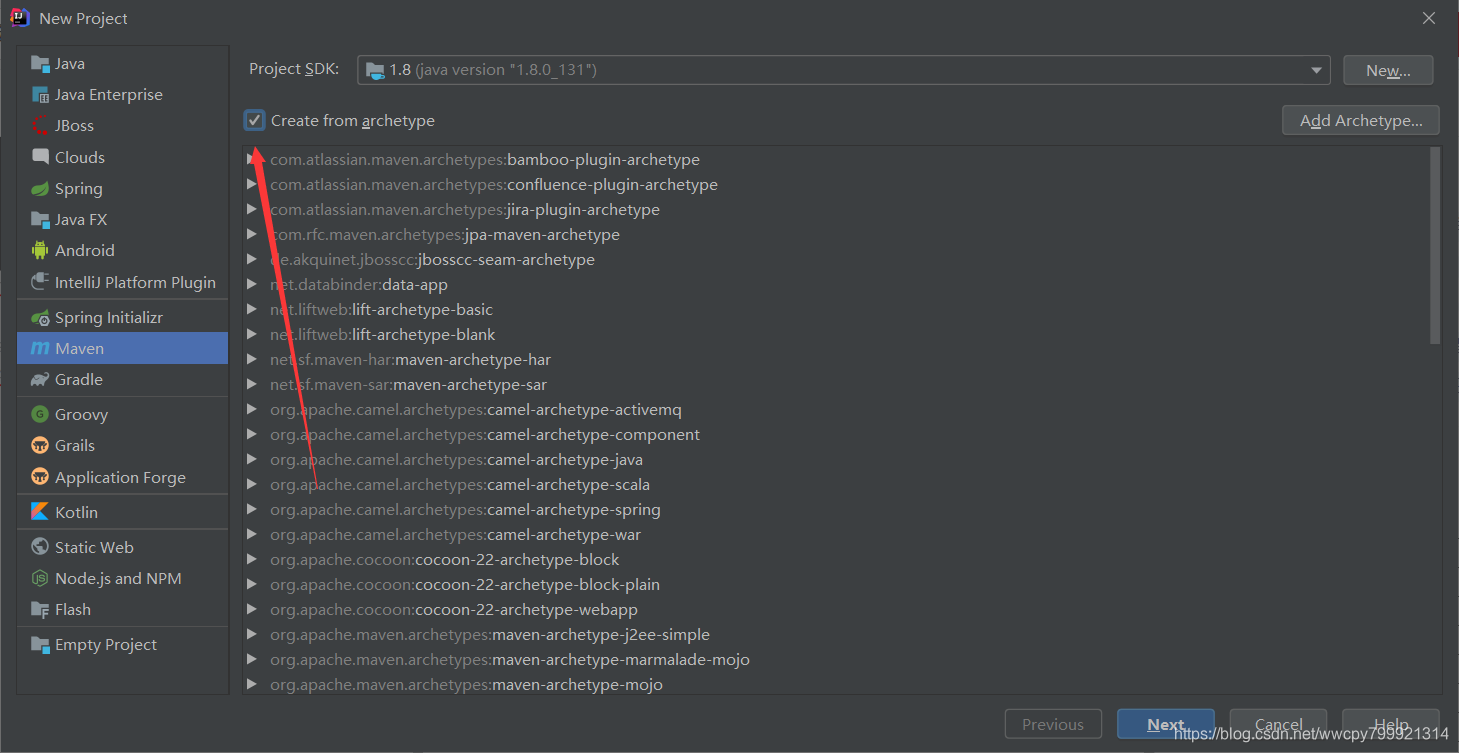Click the JBoss icon in sidebar
The height and width of the screenshot is (753, 1459).
(x=40, y=126)
